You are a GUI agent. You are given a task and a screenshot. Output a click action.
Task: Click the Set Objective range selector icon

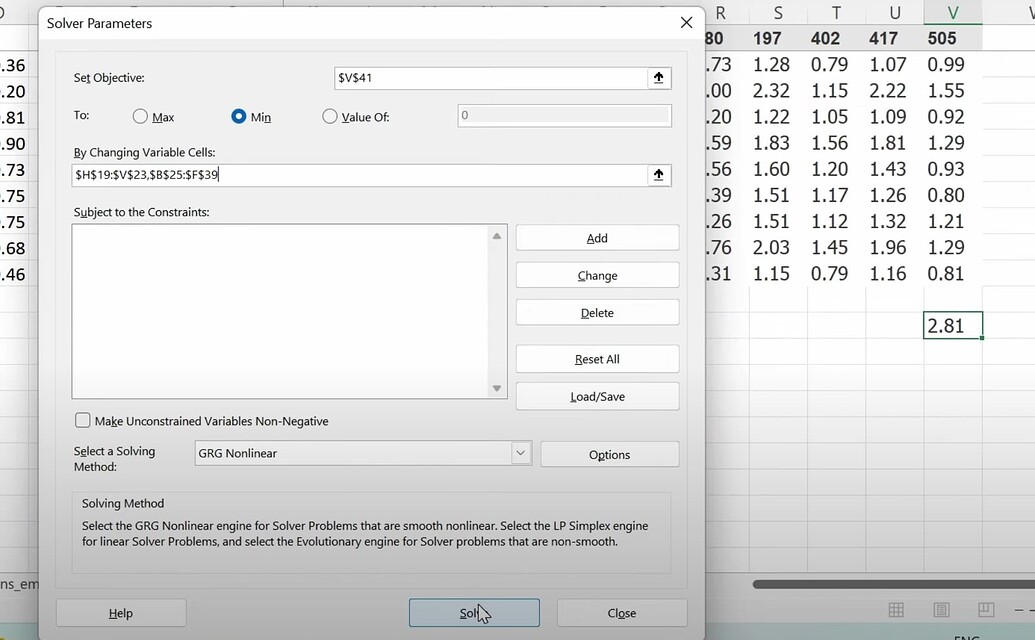coord(659,78)
